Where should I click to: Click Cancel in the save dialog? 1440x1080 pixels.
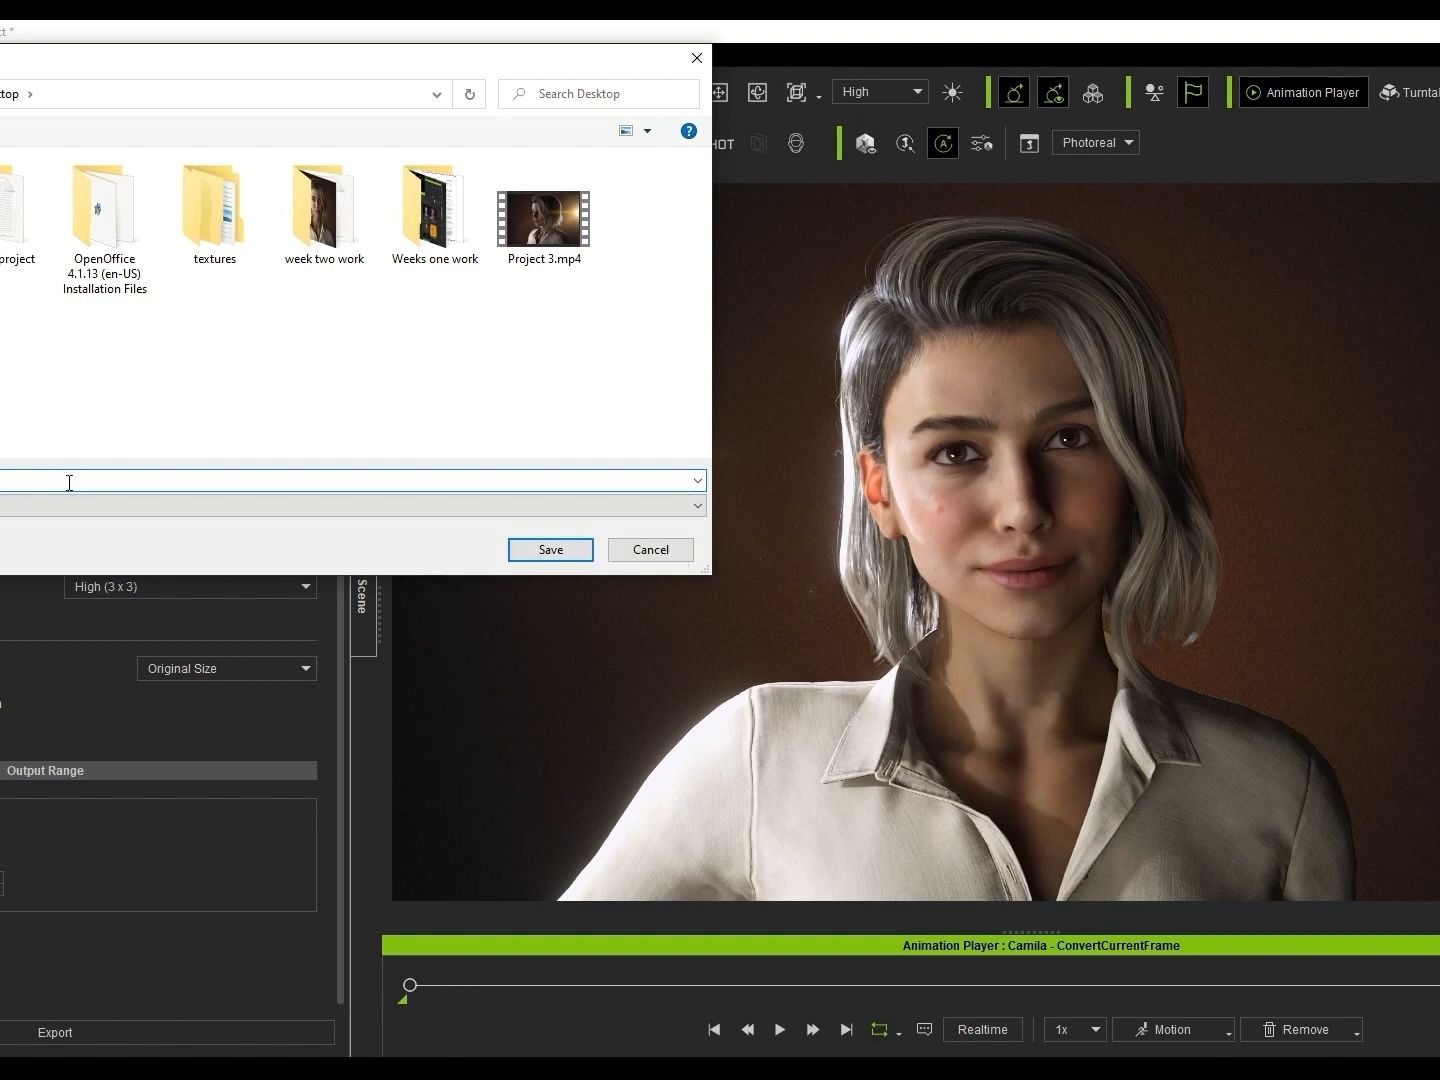pyautogui.click(x=650, y=550)
